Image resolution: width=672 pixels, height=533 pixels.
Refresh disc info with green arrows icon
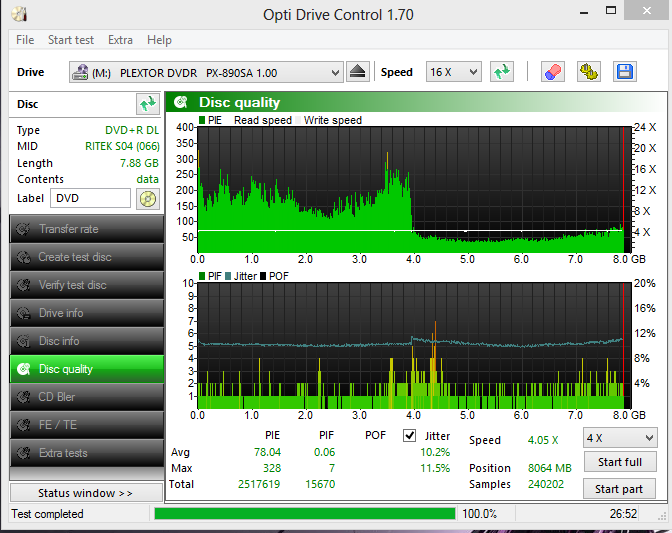(x=147, y=104)
